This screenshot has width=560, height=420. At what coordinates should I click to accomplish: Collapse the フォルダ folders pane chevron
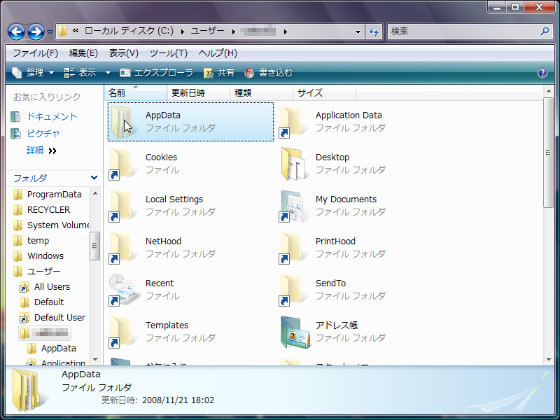point(94,178)
